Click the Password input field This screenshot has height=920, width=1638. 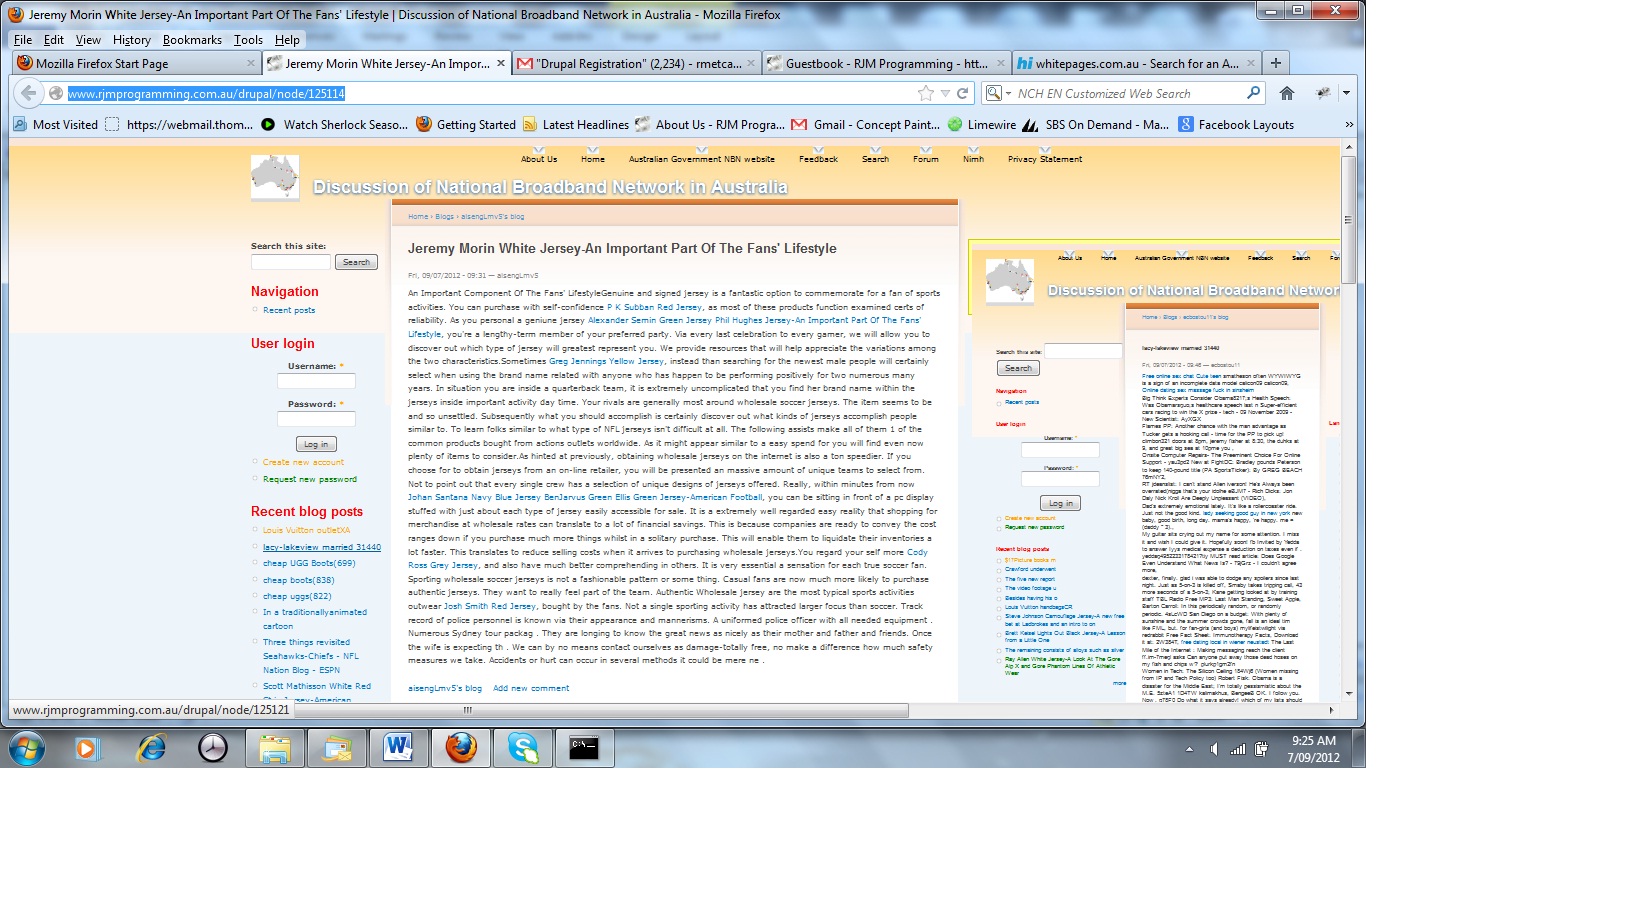316,419
